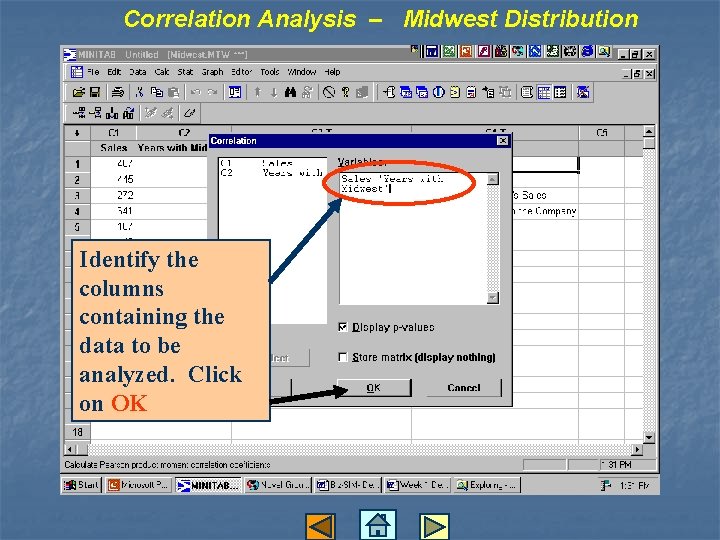Click the Variables box scroll-up arrow
Viewport: 720px width, 540px height.
coord(492,179)
